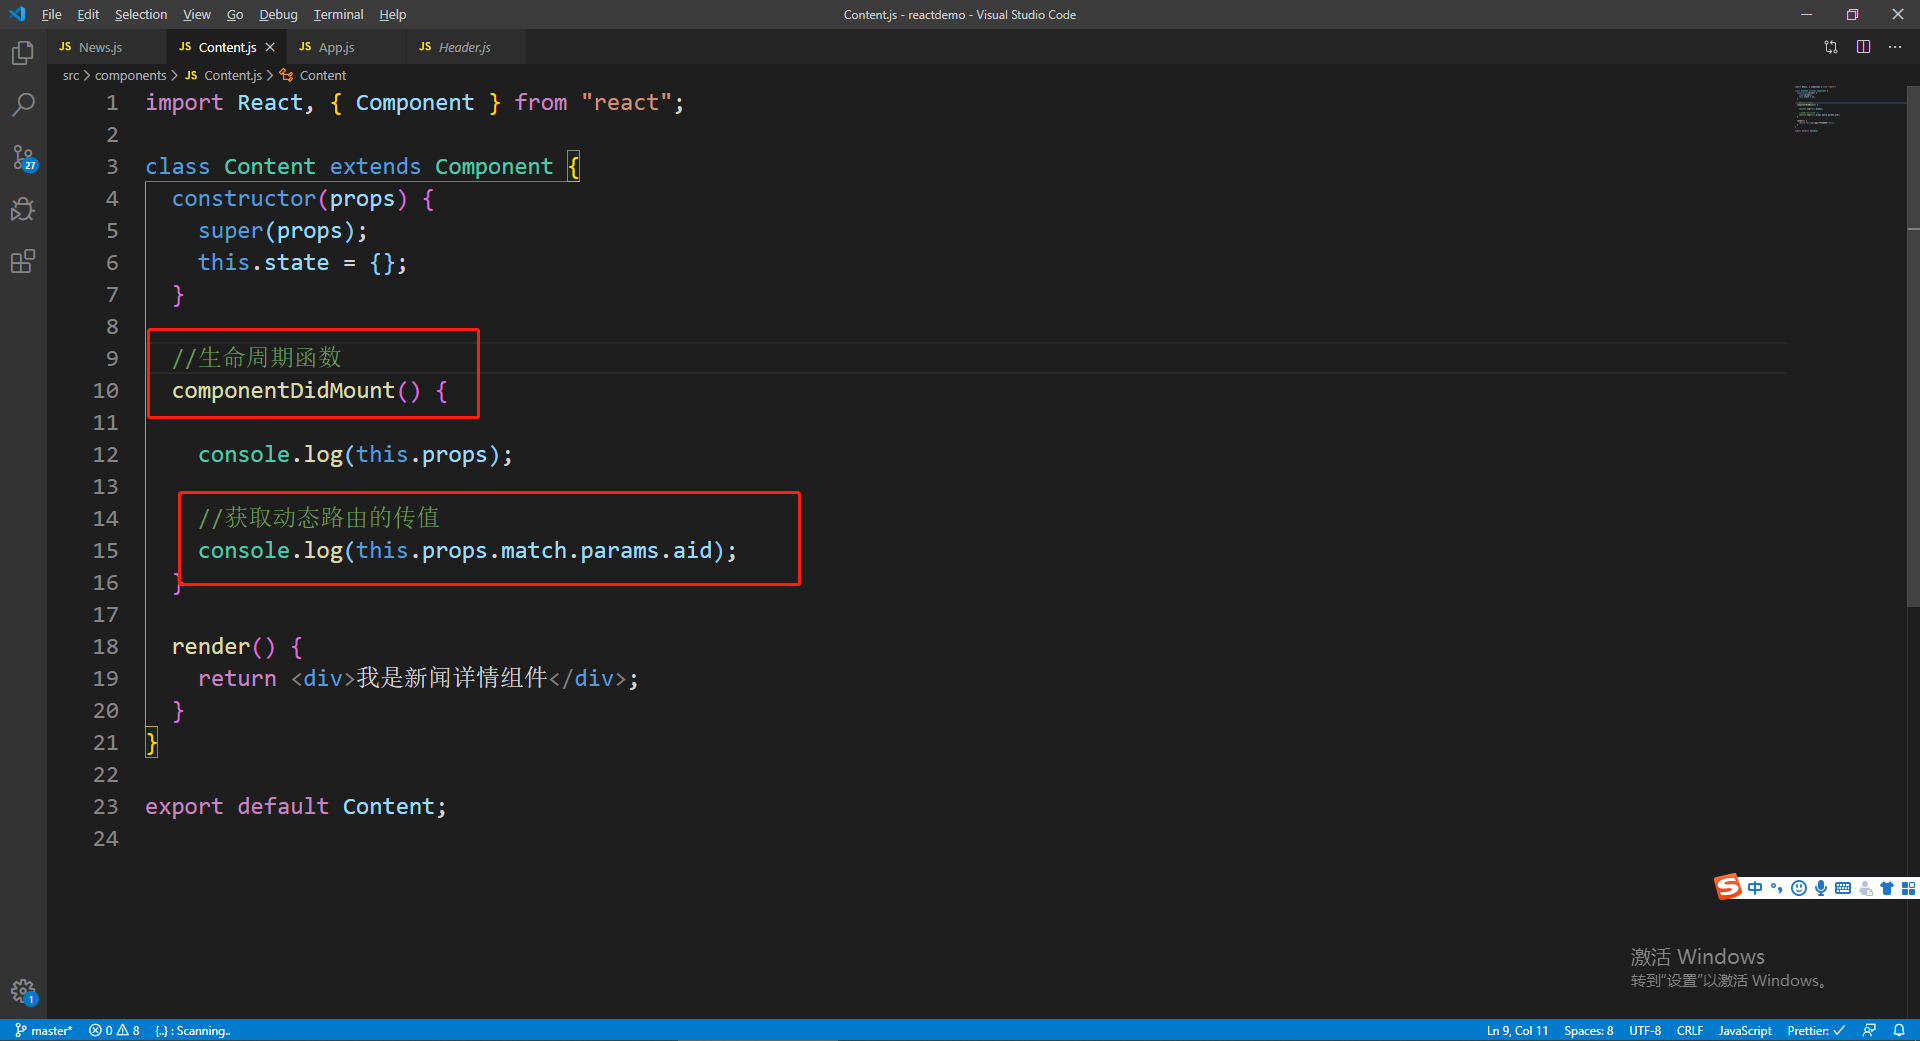Open the Extensions view in activity bar
This screenshot has height=1041, width=1920.
pos(23,261)
